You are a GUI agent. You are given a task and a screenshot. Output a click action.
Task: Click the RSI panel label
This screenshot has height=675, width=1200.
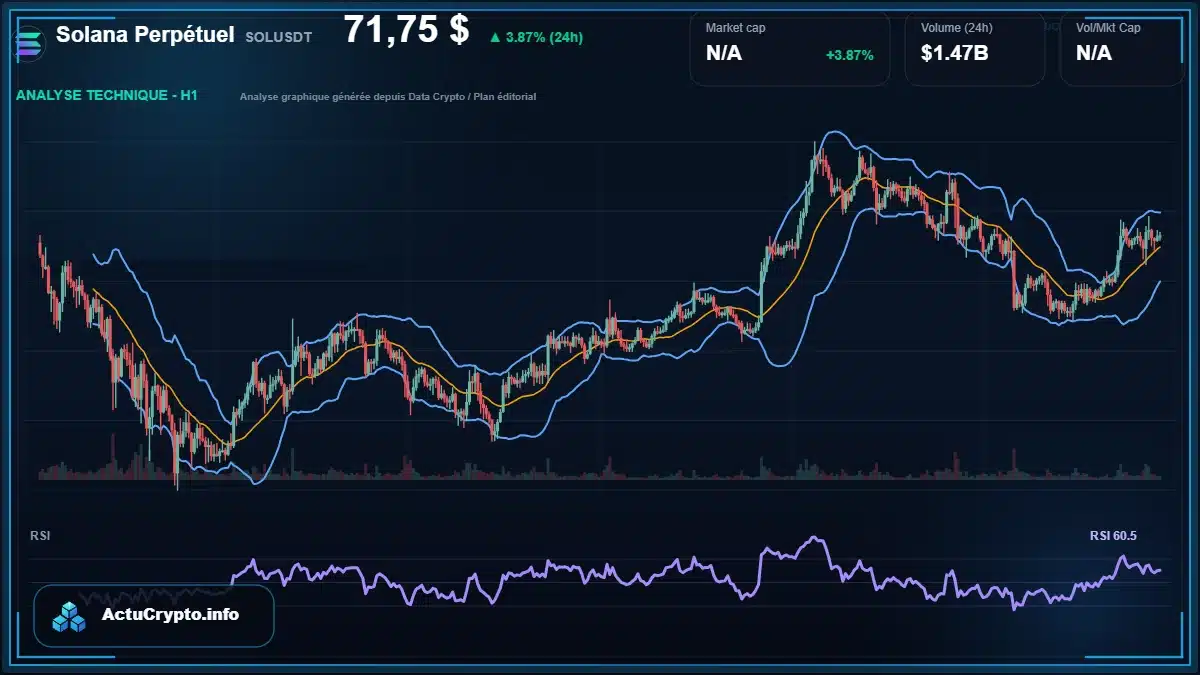(40, 536)
